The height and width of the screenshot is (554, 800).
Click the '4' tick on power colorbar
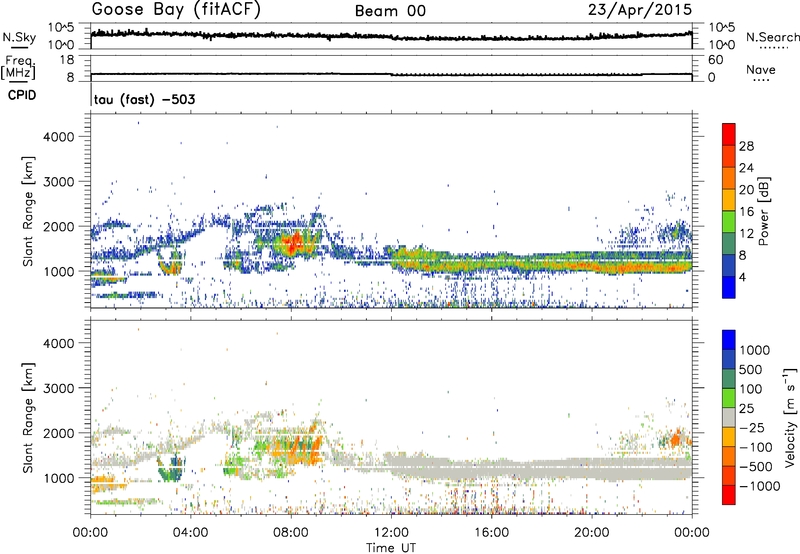[x=743, y=277]
